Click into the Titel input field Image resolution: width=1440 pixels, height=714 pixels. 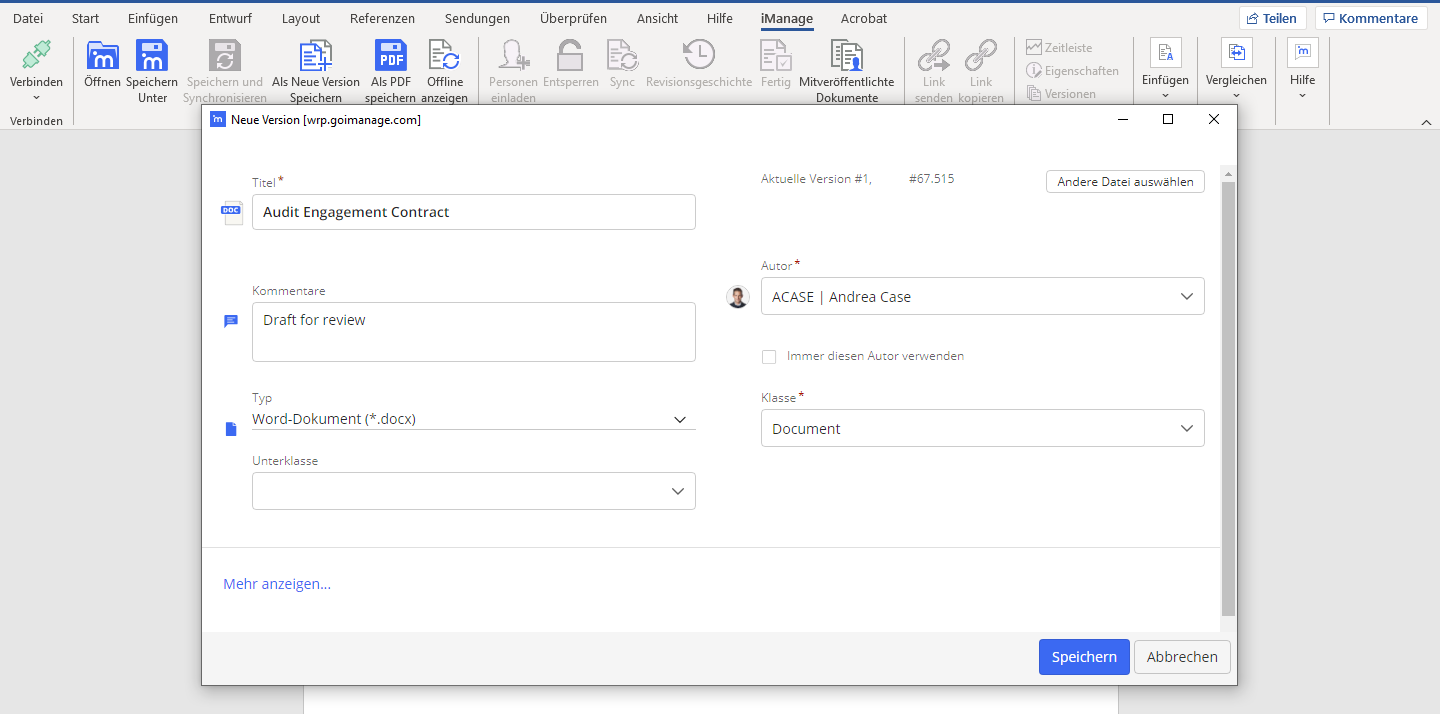coord(473,212)
